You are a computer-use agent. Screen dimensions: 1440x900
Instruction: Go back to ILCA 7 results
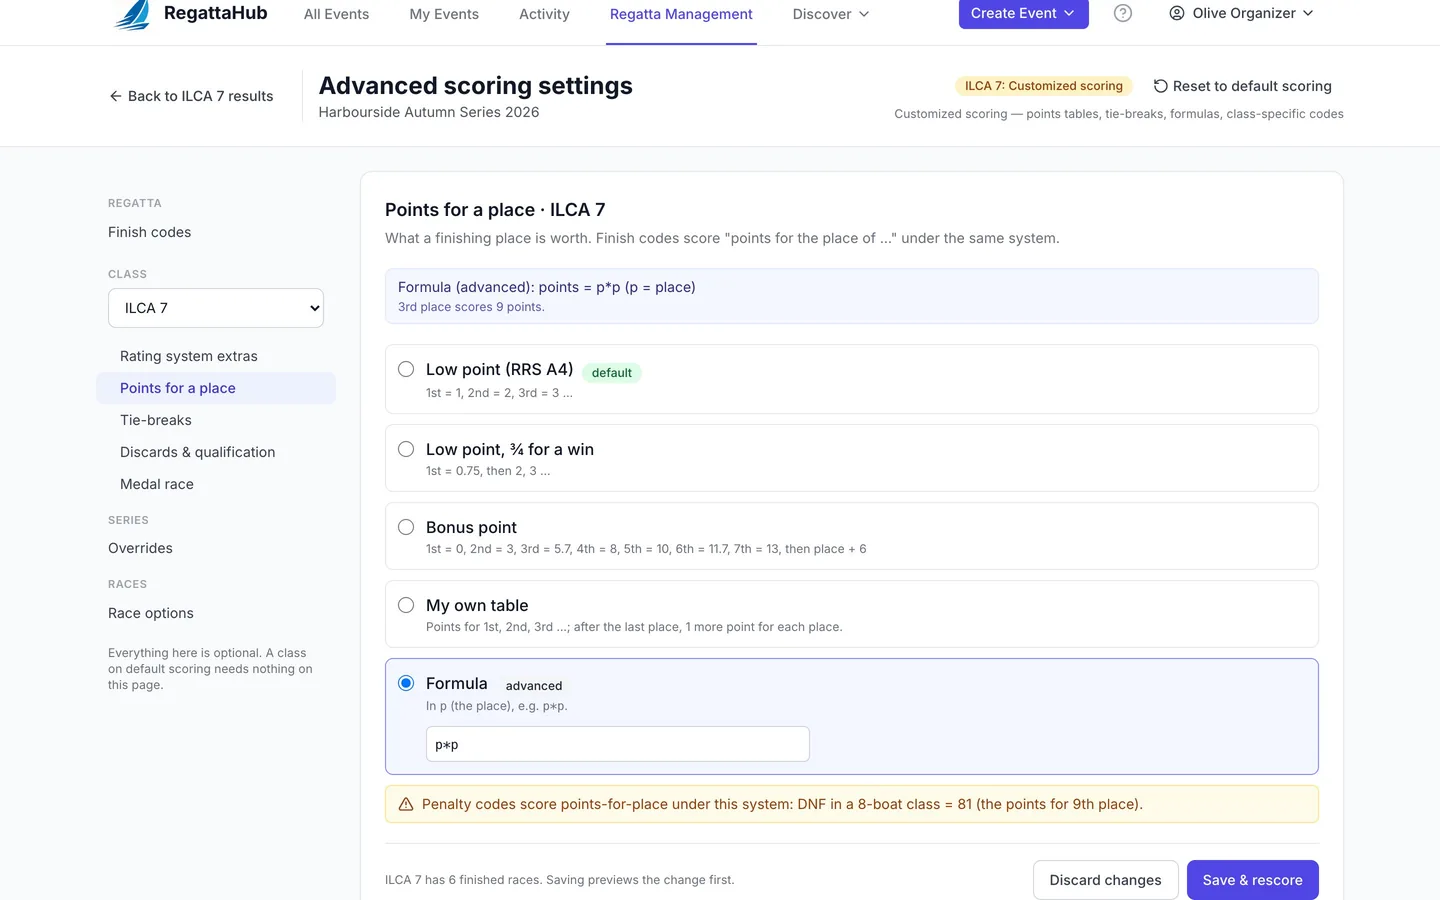(x=191, y=96)
